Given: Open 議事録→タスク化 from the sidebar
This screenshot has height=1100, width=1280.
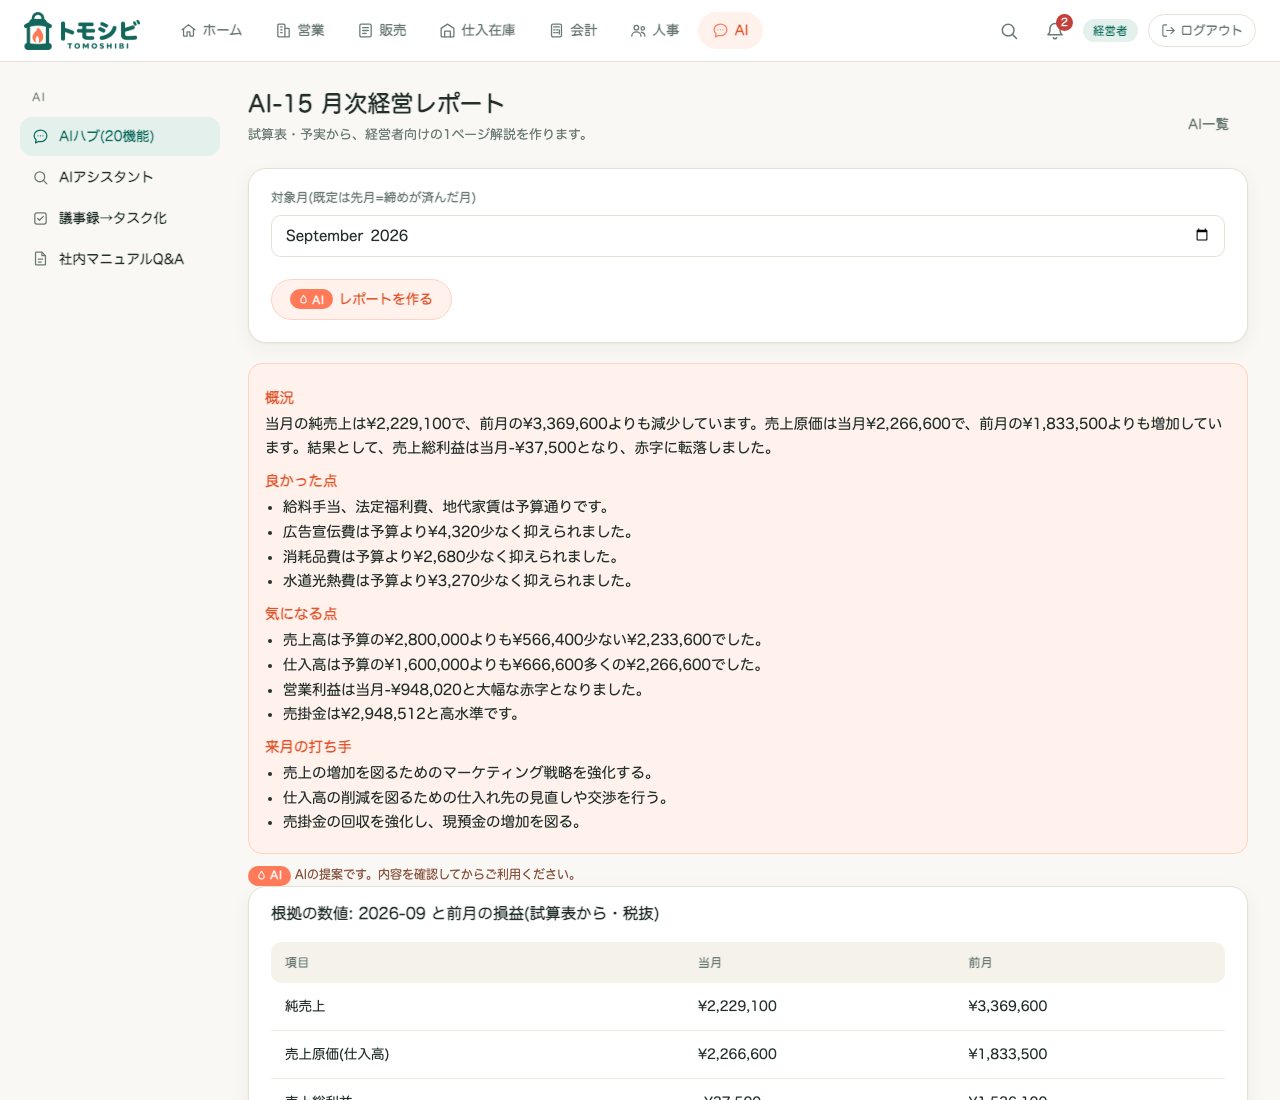Looking at the screenshot, I should click(x=120, y=218).
